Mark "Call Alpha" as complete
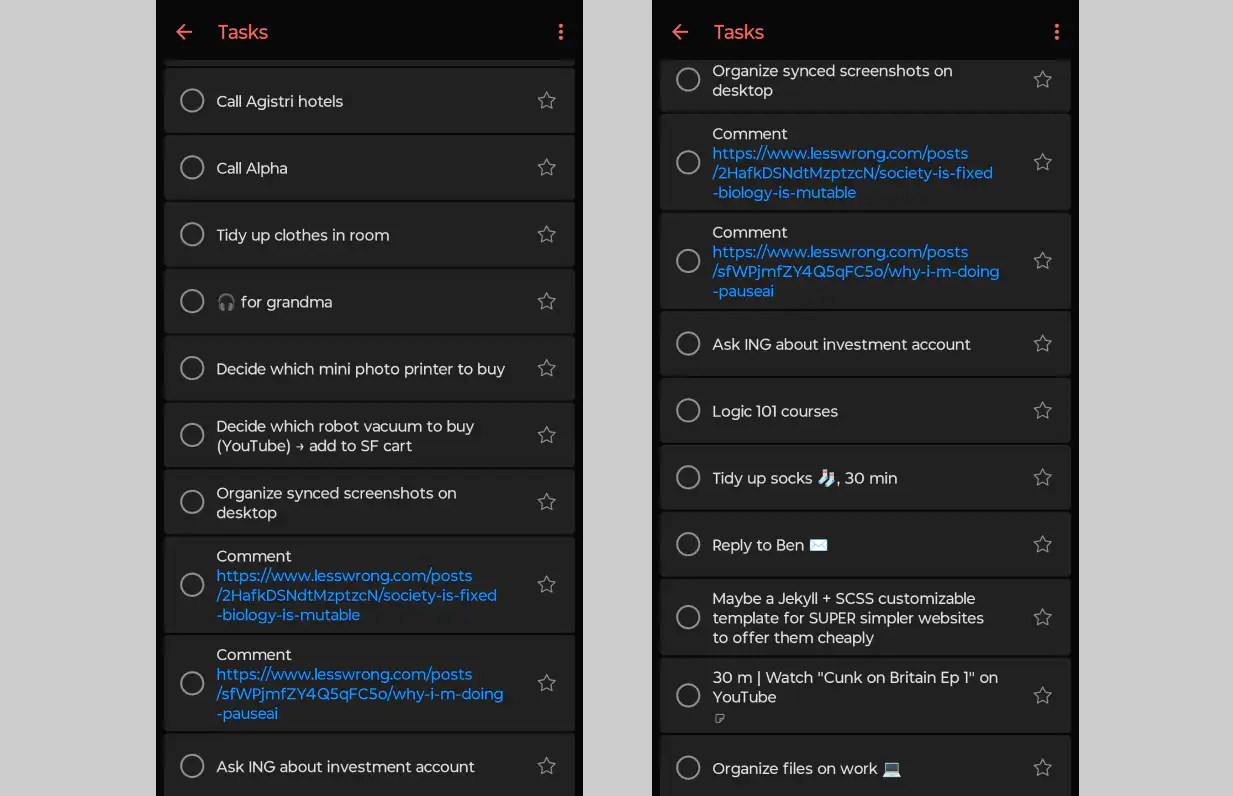The image size is (1233, 796). tap(192, 167)
